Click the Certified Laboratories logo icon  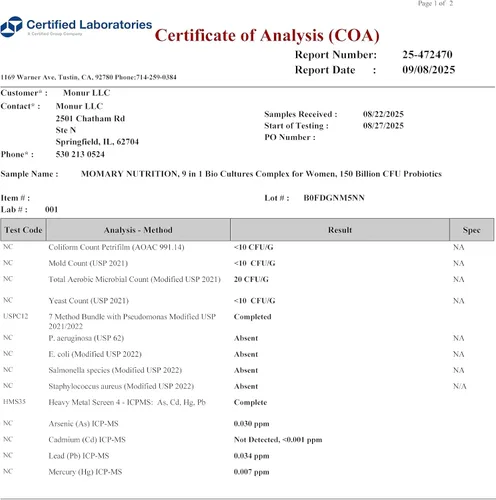pyautogui.click(x=11, y=27)
